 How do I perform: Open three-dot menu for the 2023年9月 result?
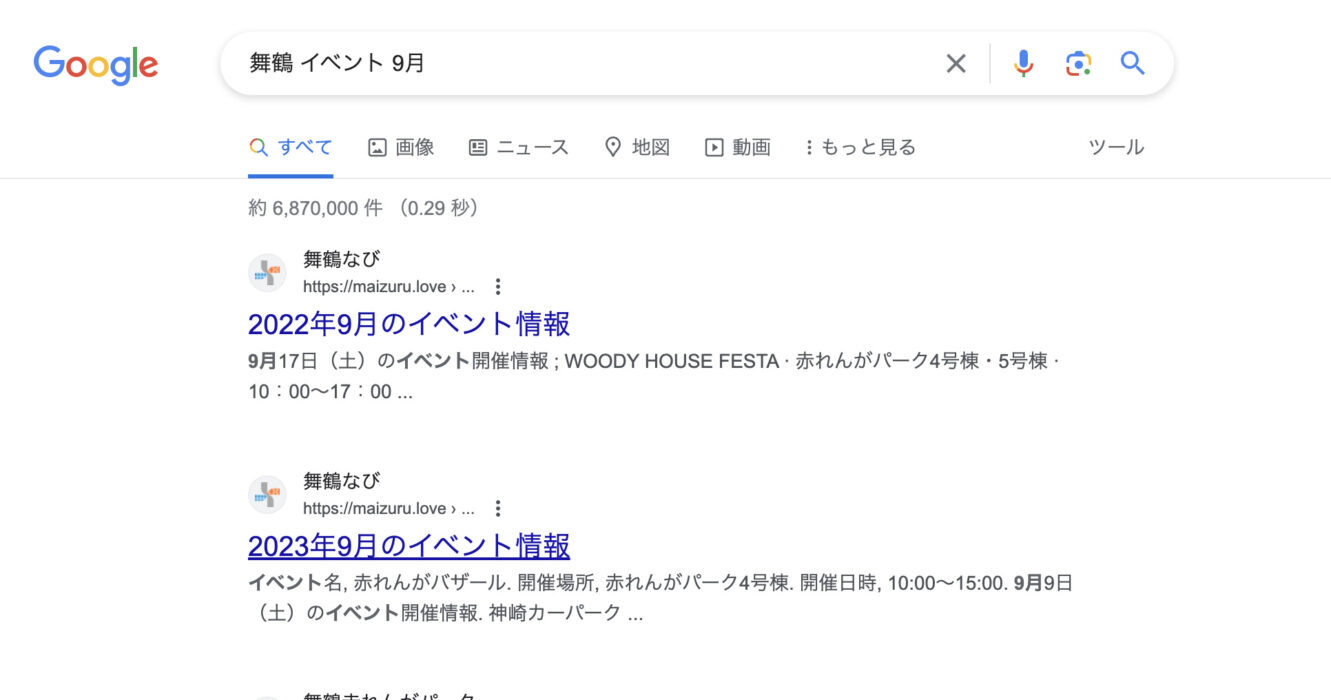point(498,509)
